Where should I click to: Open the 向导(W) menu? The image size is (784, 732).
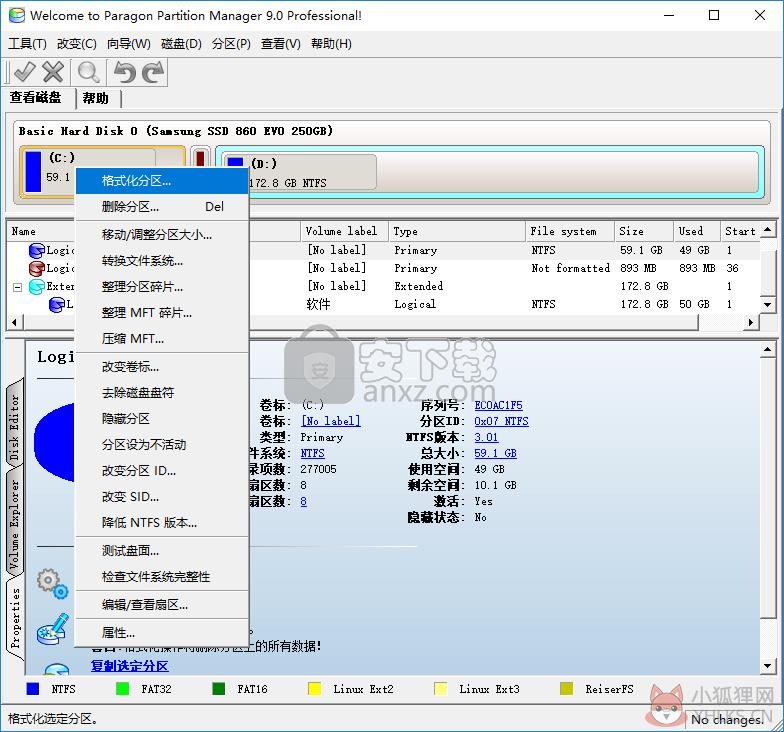pyautogui.click(x=128, y=44)
